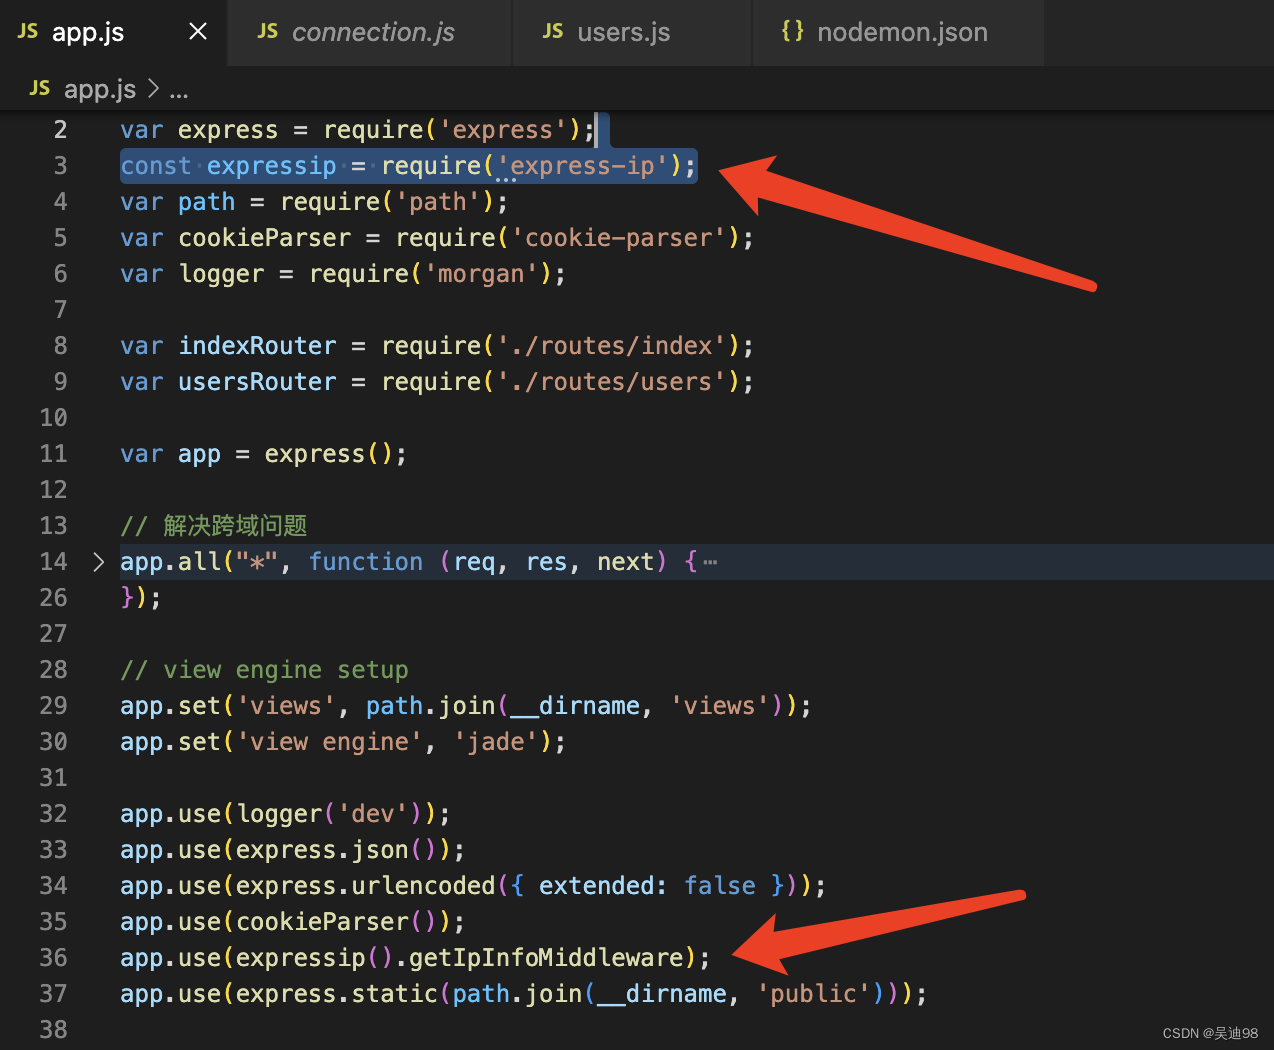Switch to the app.js tab
Image resolution: width=1274 pixels, height=1050 pixels.
click(113, 32)
